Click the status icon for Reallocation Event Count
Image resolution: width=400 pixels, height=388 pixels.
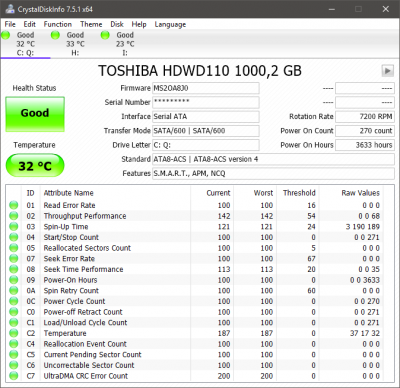(14, 344)
